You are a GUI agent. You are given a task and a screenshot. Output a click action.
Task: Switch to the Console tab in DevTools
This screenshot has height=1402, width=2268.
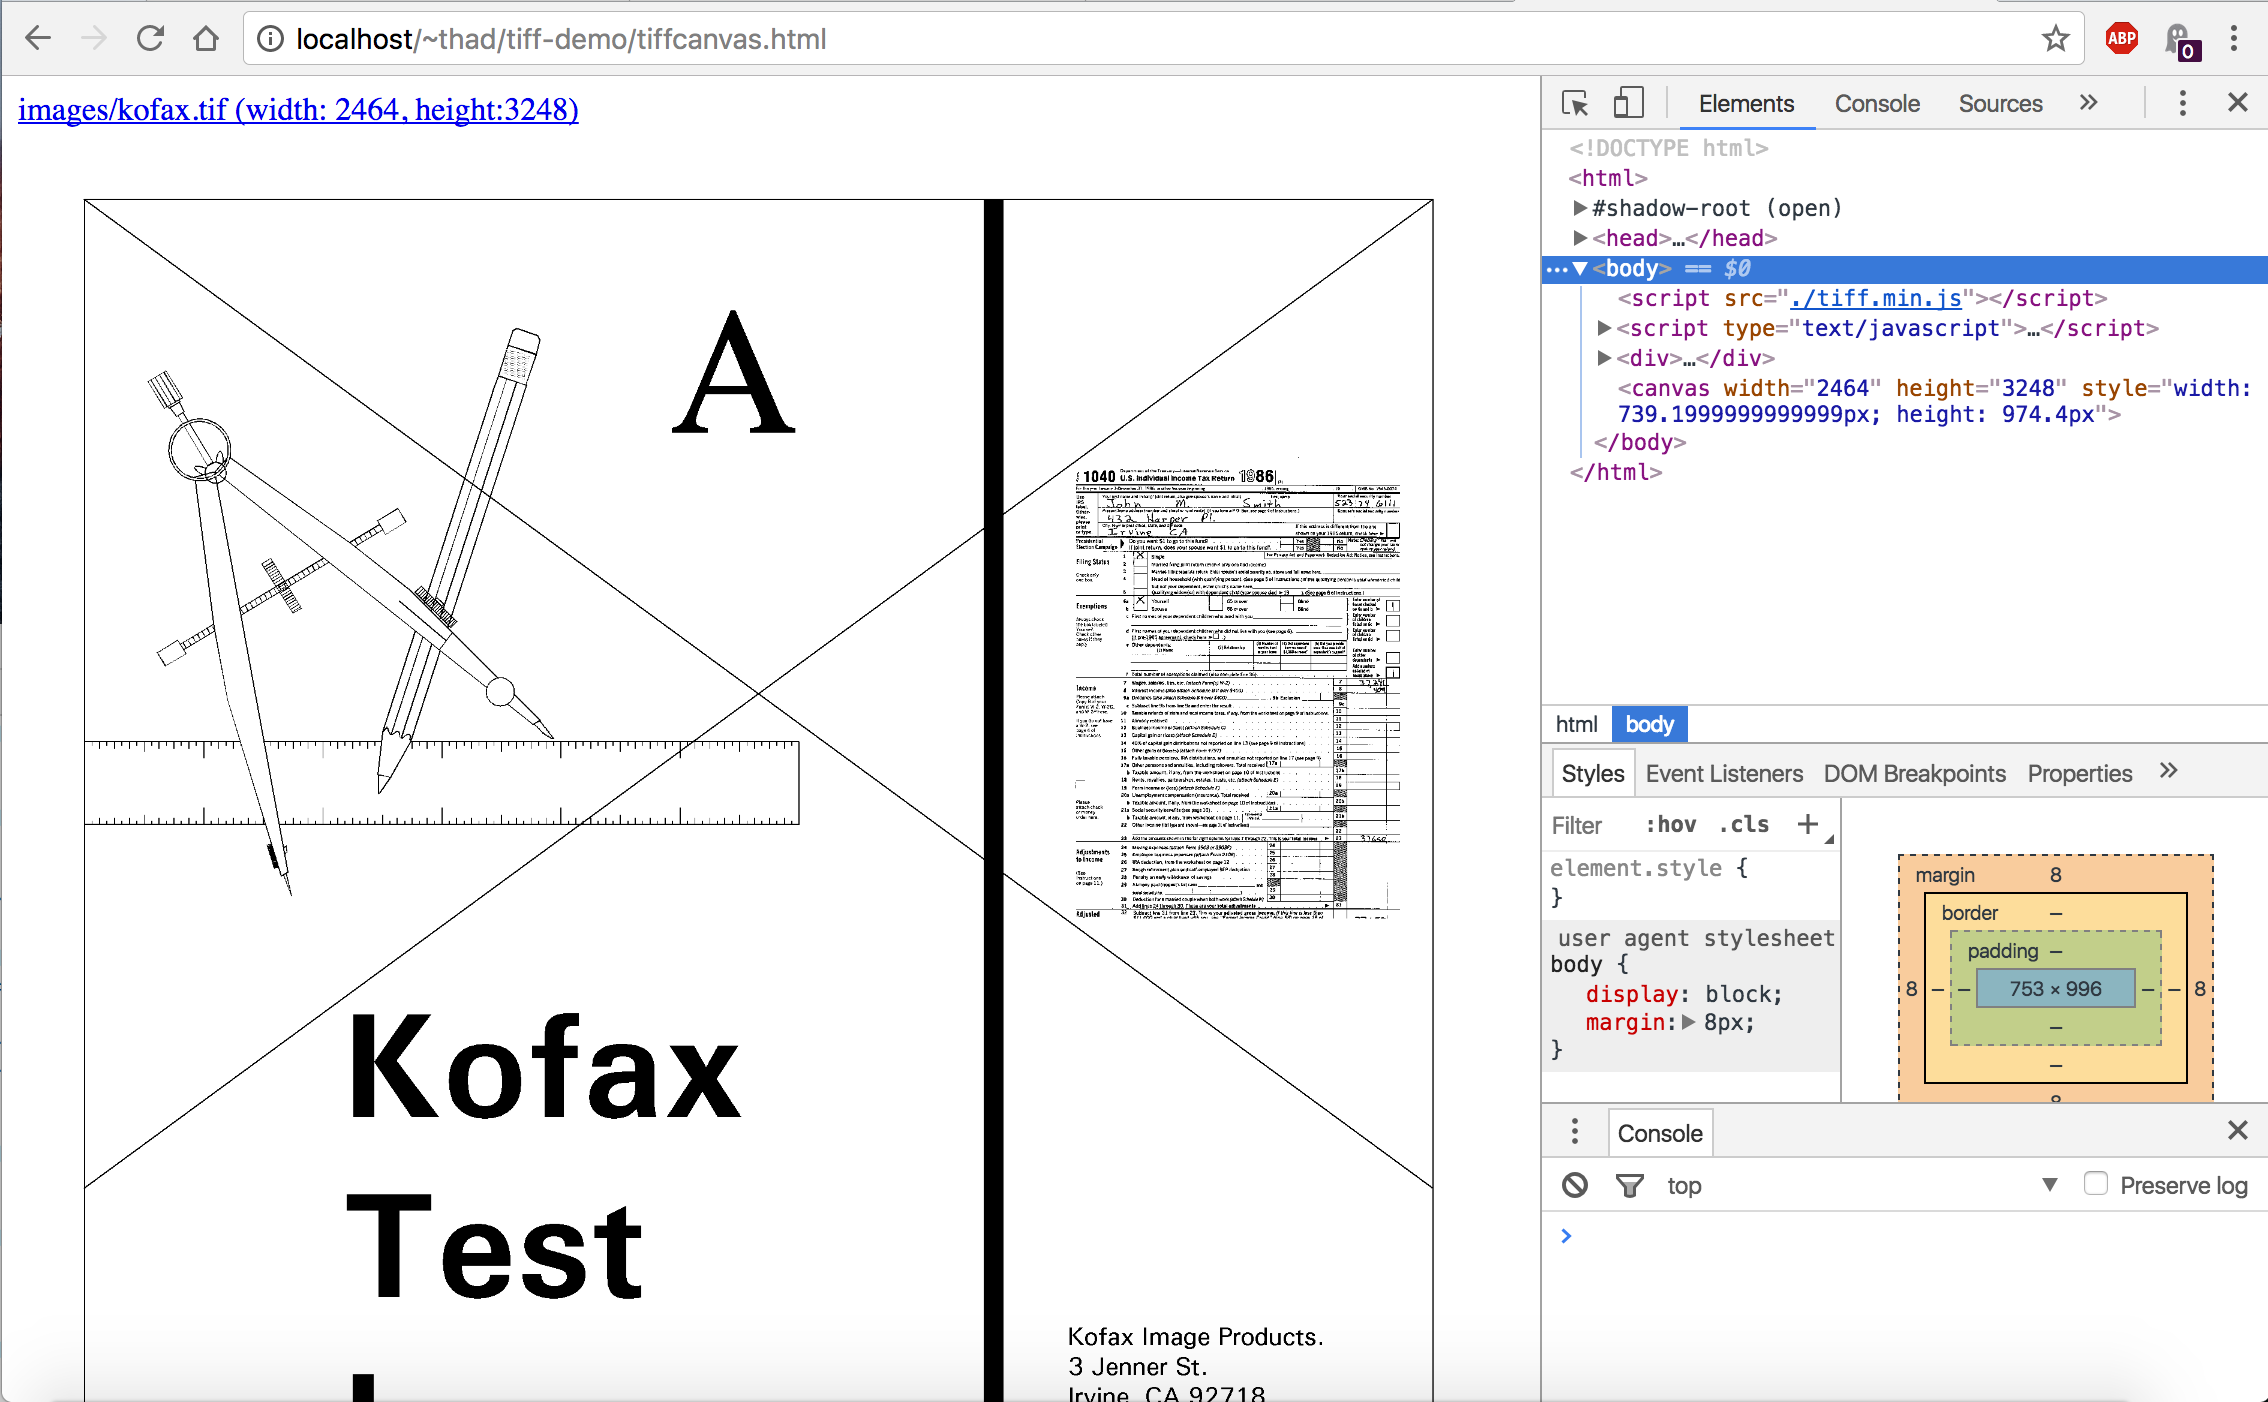(x=1877, y=104)
